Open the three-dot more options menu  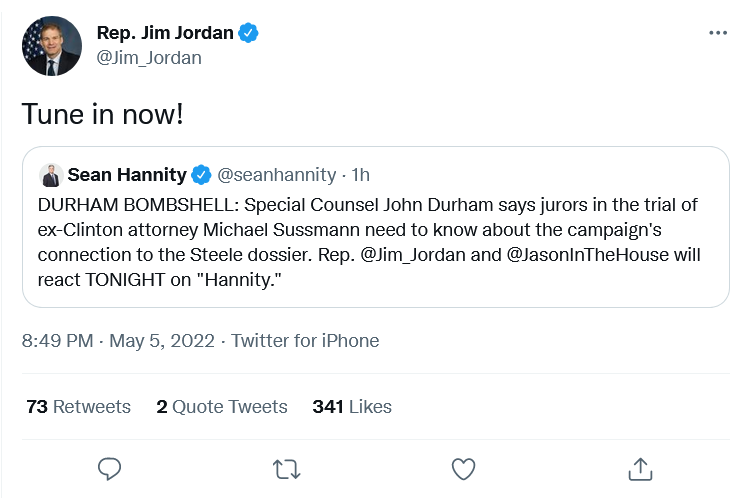coord(717,33)
